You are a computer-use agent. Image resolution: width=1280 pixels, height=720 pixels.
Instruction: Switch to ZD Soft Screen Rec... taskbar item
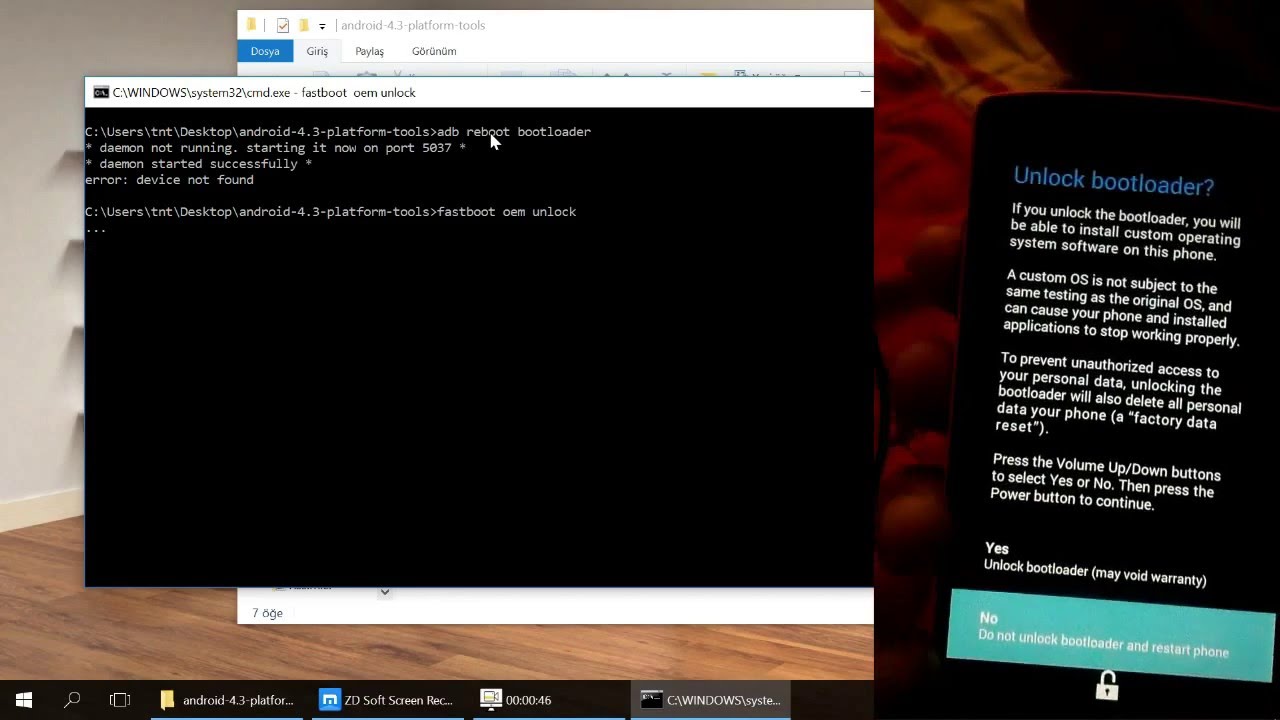(x=387, y=700)
